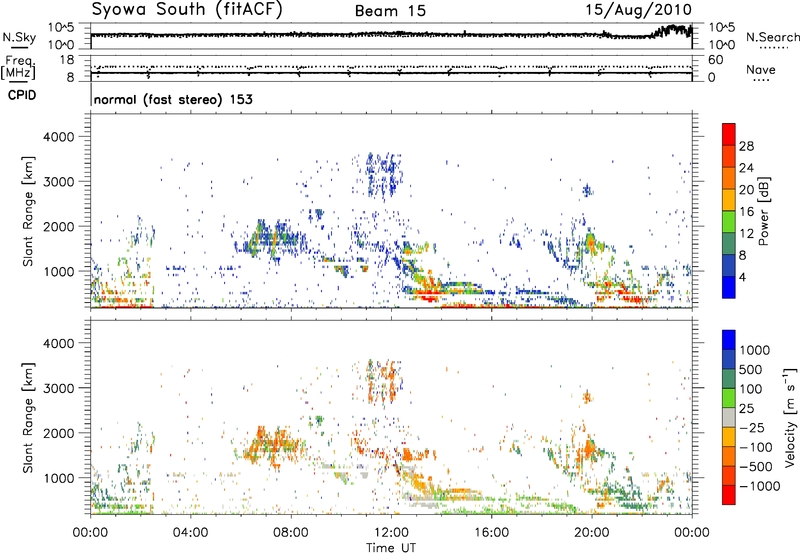This screenshot has width=800, height=554.
Task: Click the red top of power colorbar
Action: tap(729, 134)
